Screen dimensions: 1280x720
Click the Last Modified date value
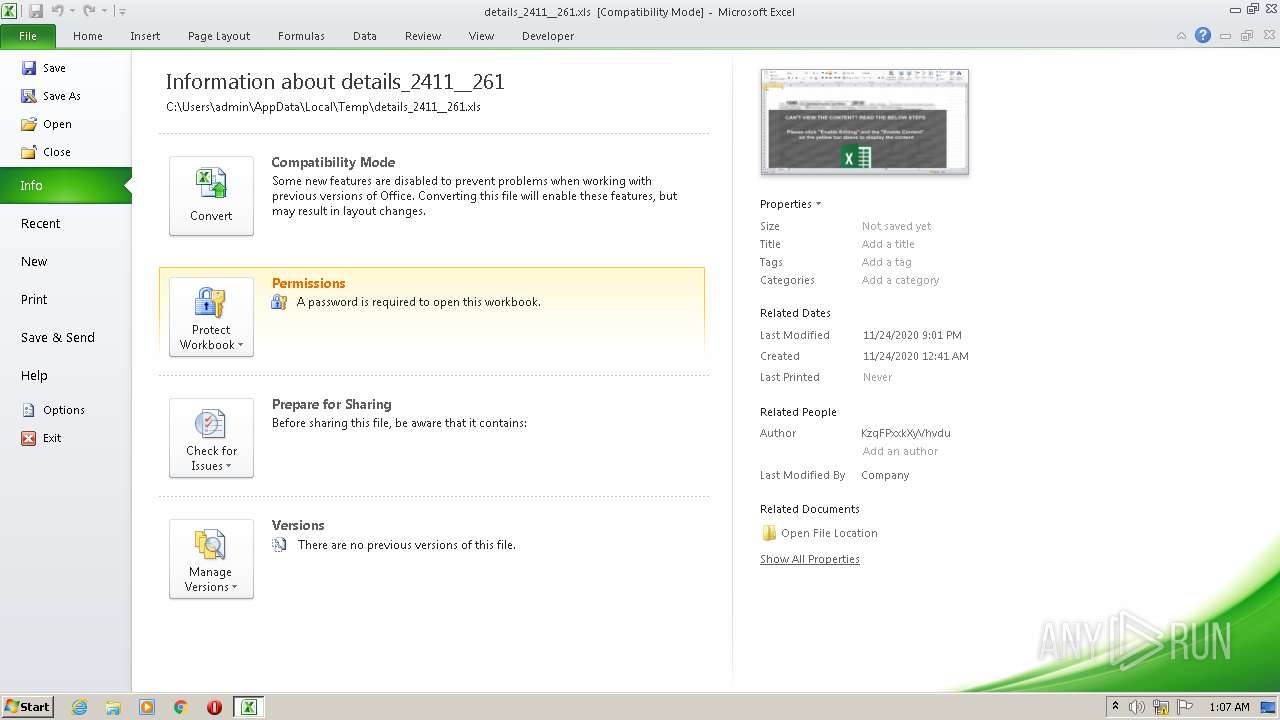coord(912,335)
